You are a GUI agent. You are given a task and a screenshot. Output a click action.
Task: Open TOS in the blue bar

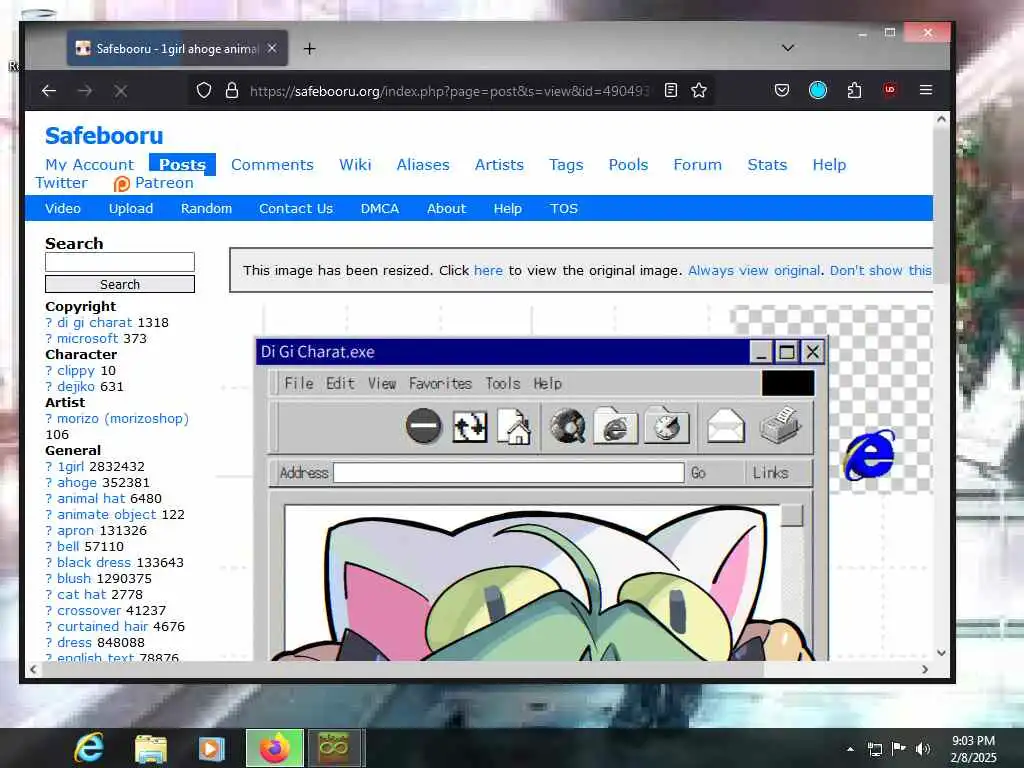tap(564, 208)
